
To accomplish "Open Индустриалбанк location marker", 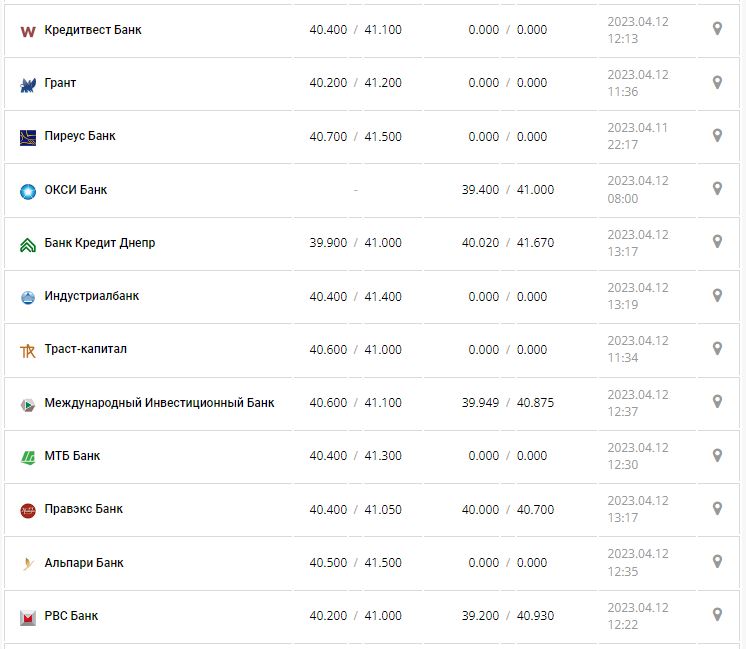I will [x=717, y=296].
